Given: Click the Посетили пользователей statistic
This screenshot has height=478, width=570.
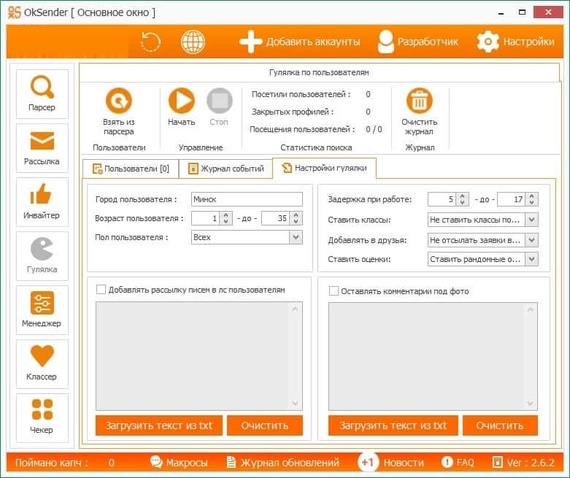Looking at the screenshot, I should (311, 94).
